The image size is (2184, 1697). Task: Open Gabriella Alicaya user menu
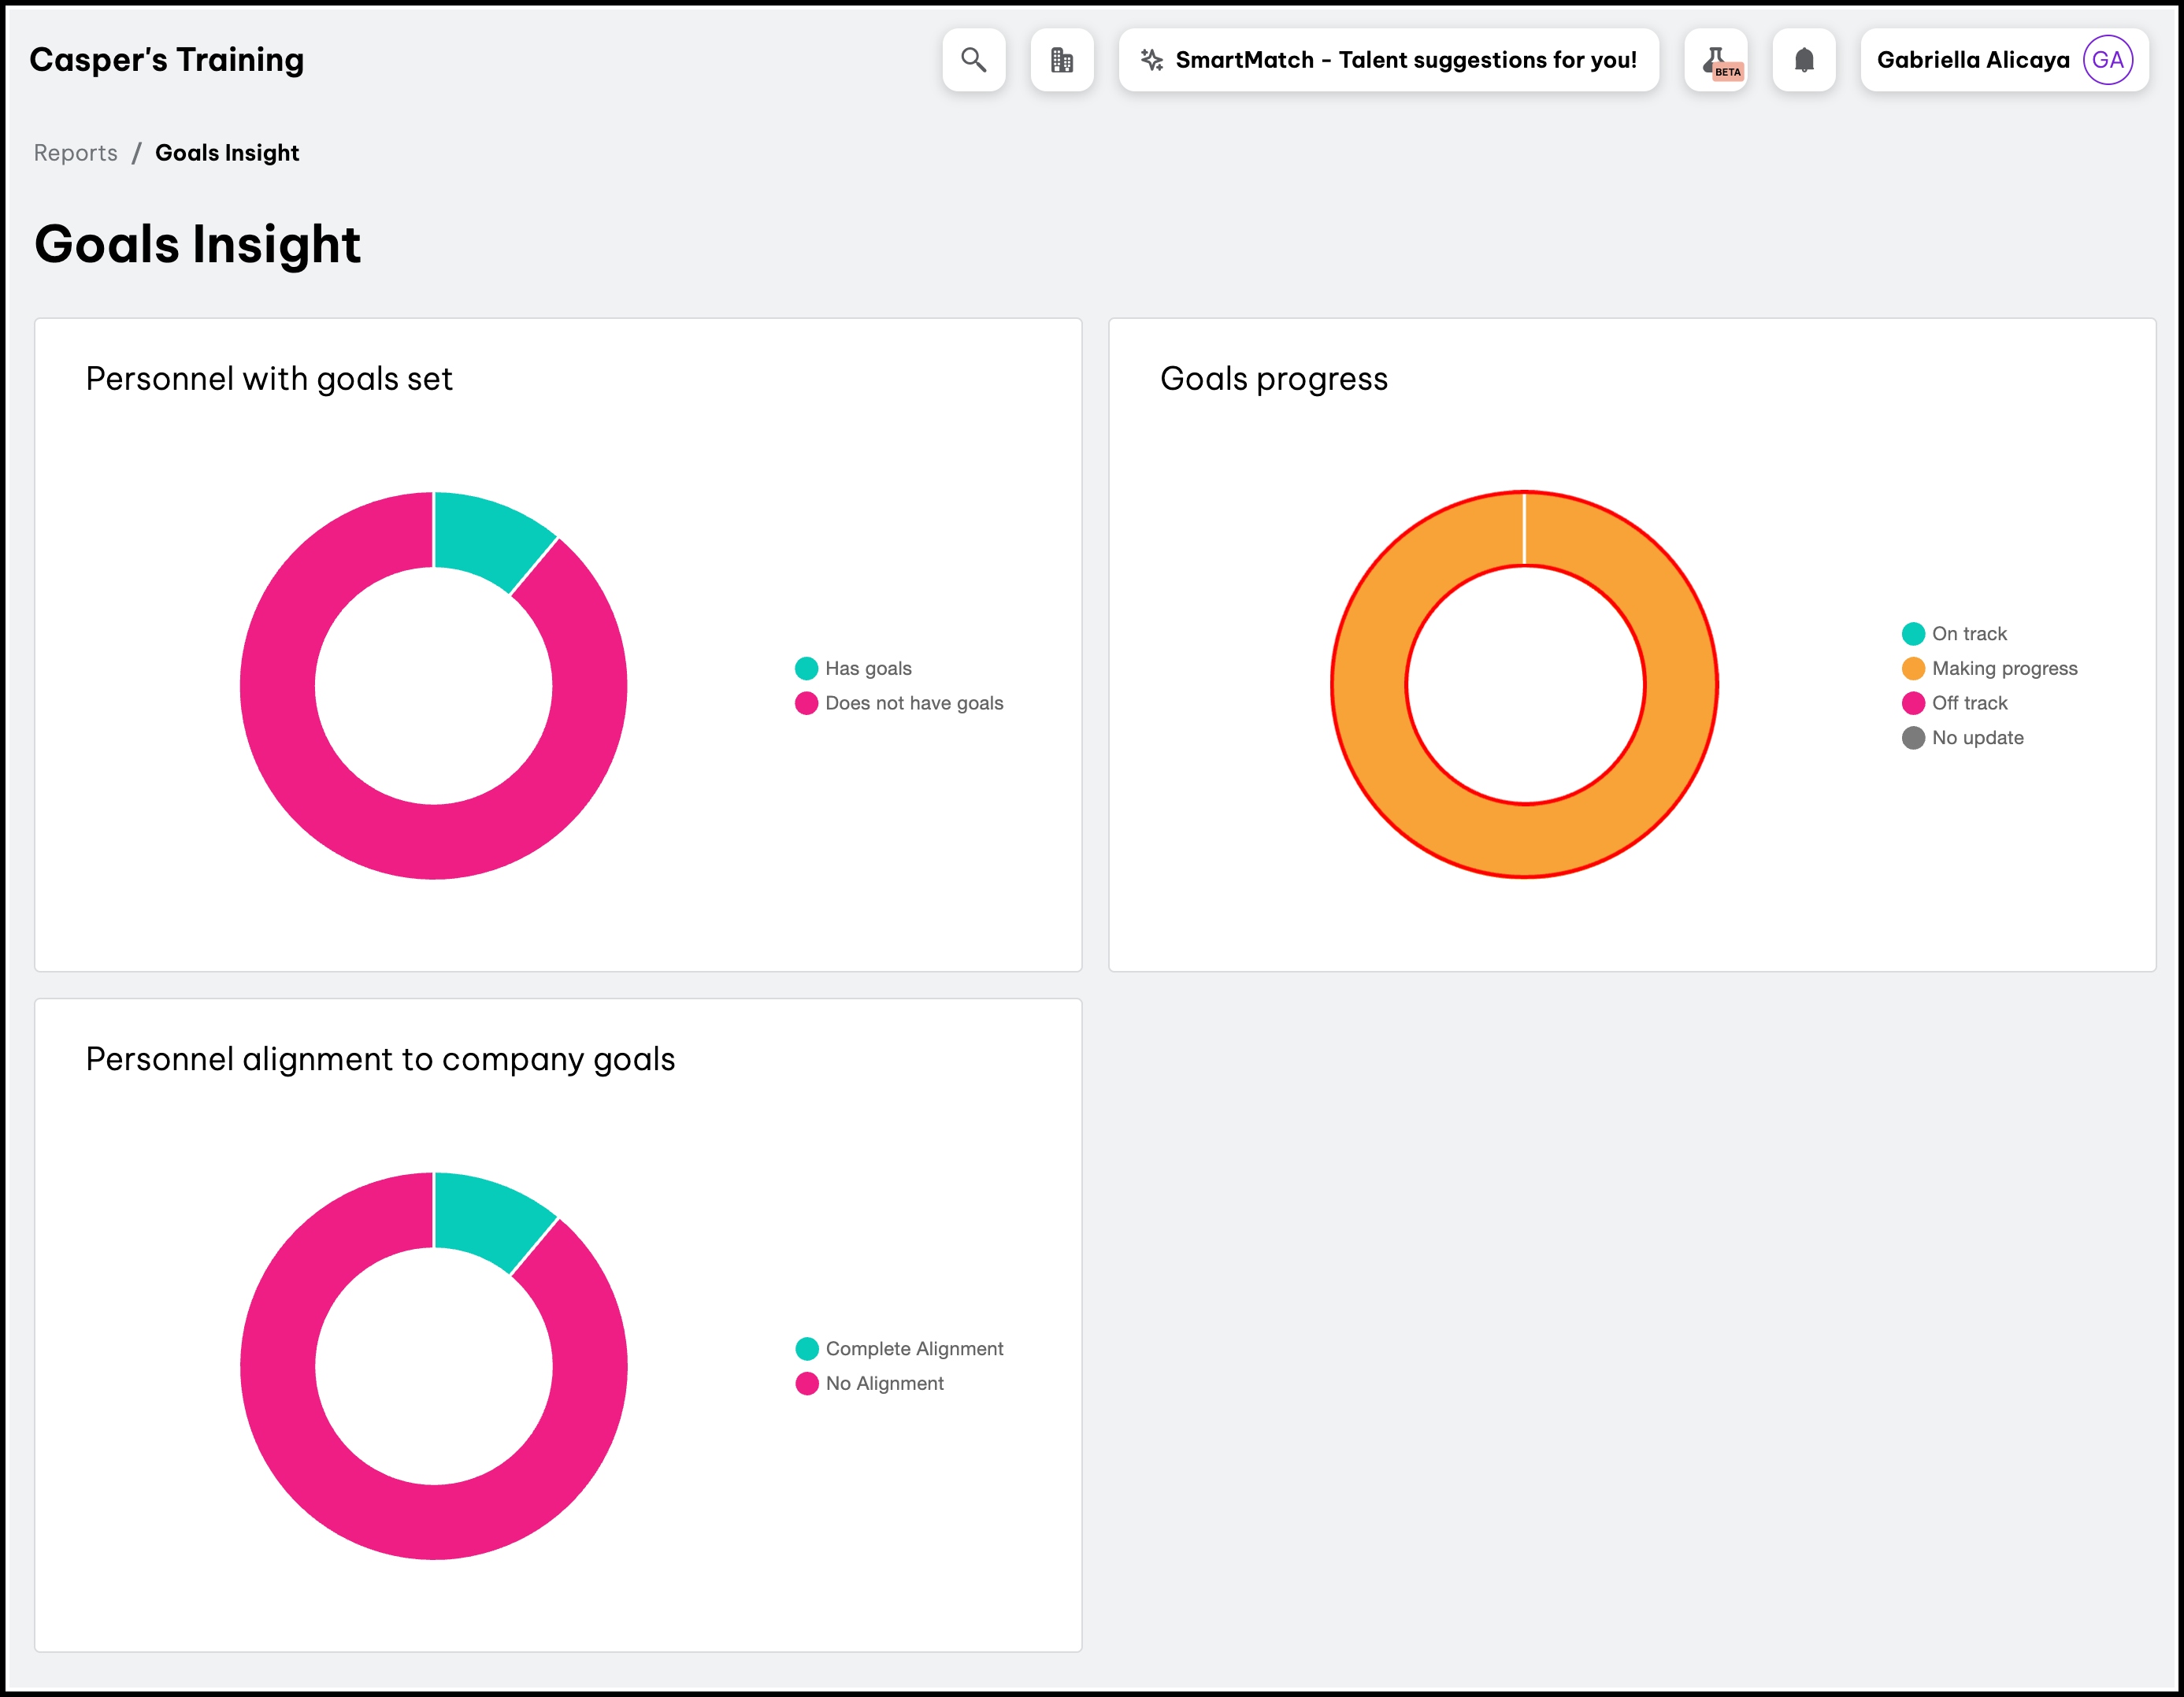1972,60
